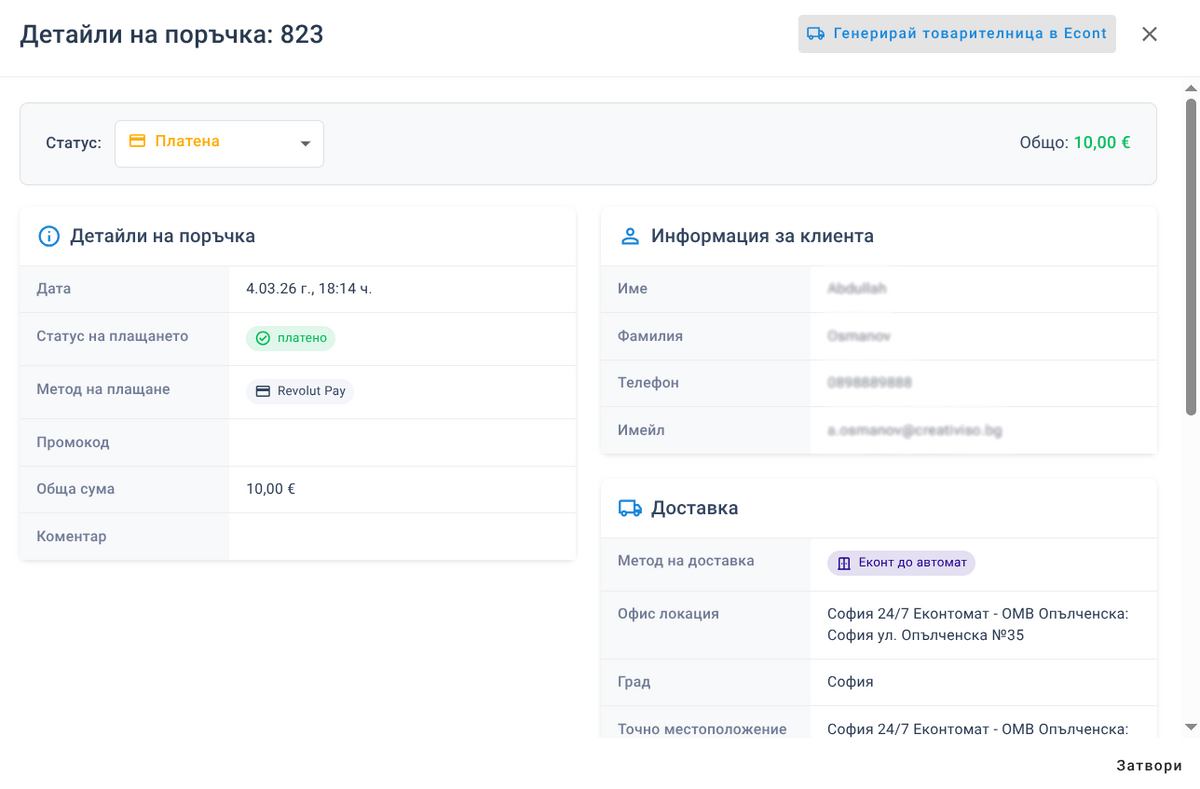This screenshot has width=1200, height=789.
Task: Click the locker icon in Еконт до автомат
Action: pyautogui.click(x=844, y=564)
